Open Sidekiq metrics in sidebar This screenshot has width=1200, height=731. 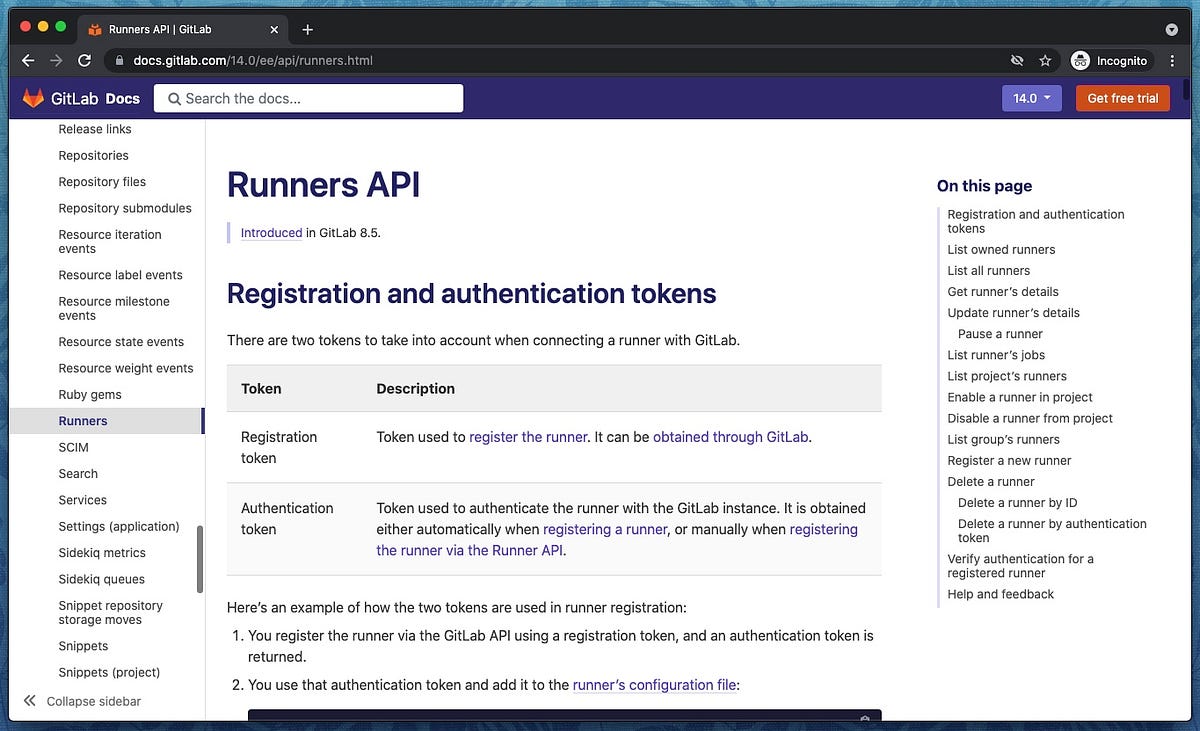(102, 553)
